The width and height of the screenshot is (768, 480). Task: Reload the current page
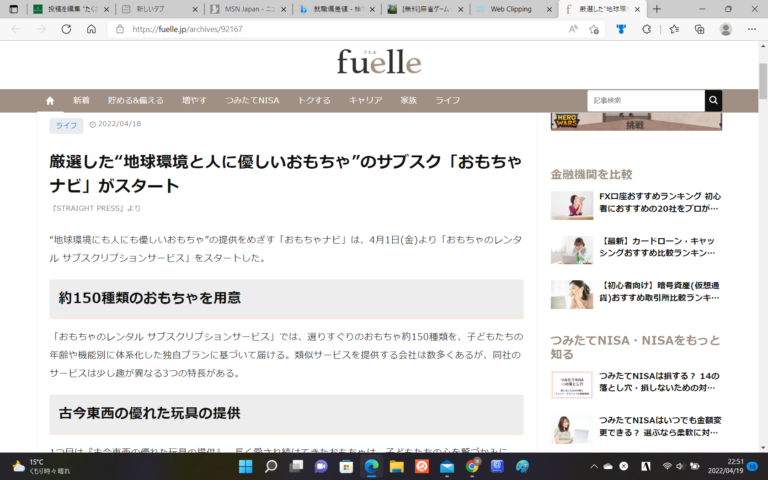tap(66, 29)
